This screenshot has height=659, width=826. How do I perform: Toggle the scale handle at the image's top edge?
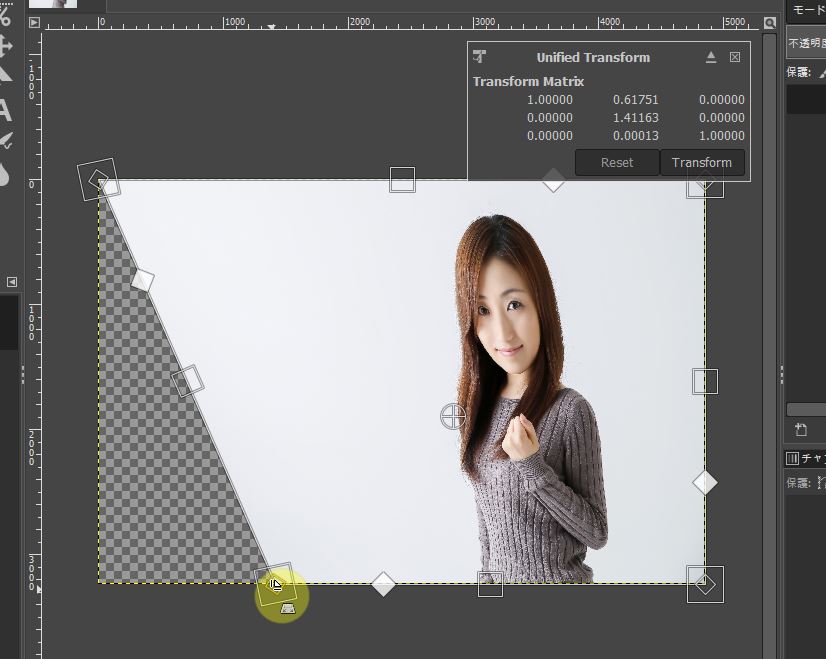pyautogui.click(x=402, y=179)
